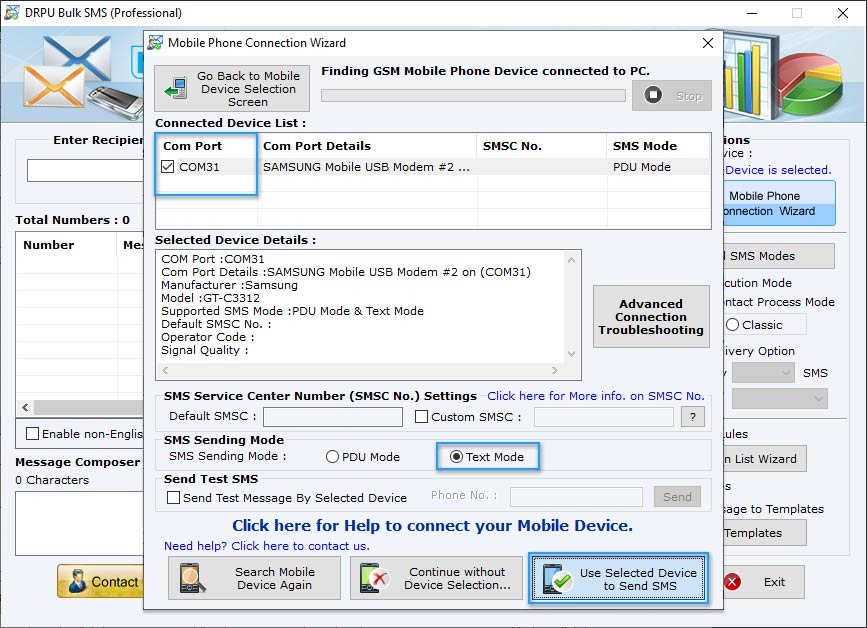Click the List Wizard button
The height and width of the screenshot is (628, 867).
coord(765,458)
